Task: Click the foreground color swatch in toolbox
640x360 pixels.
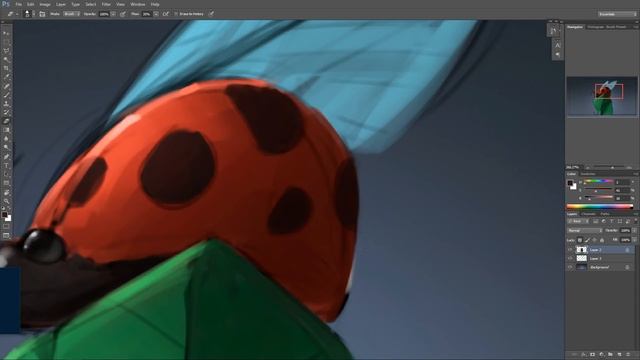Action: (x=4, y=214)
